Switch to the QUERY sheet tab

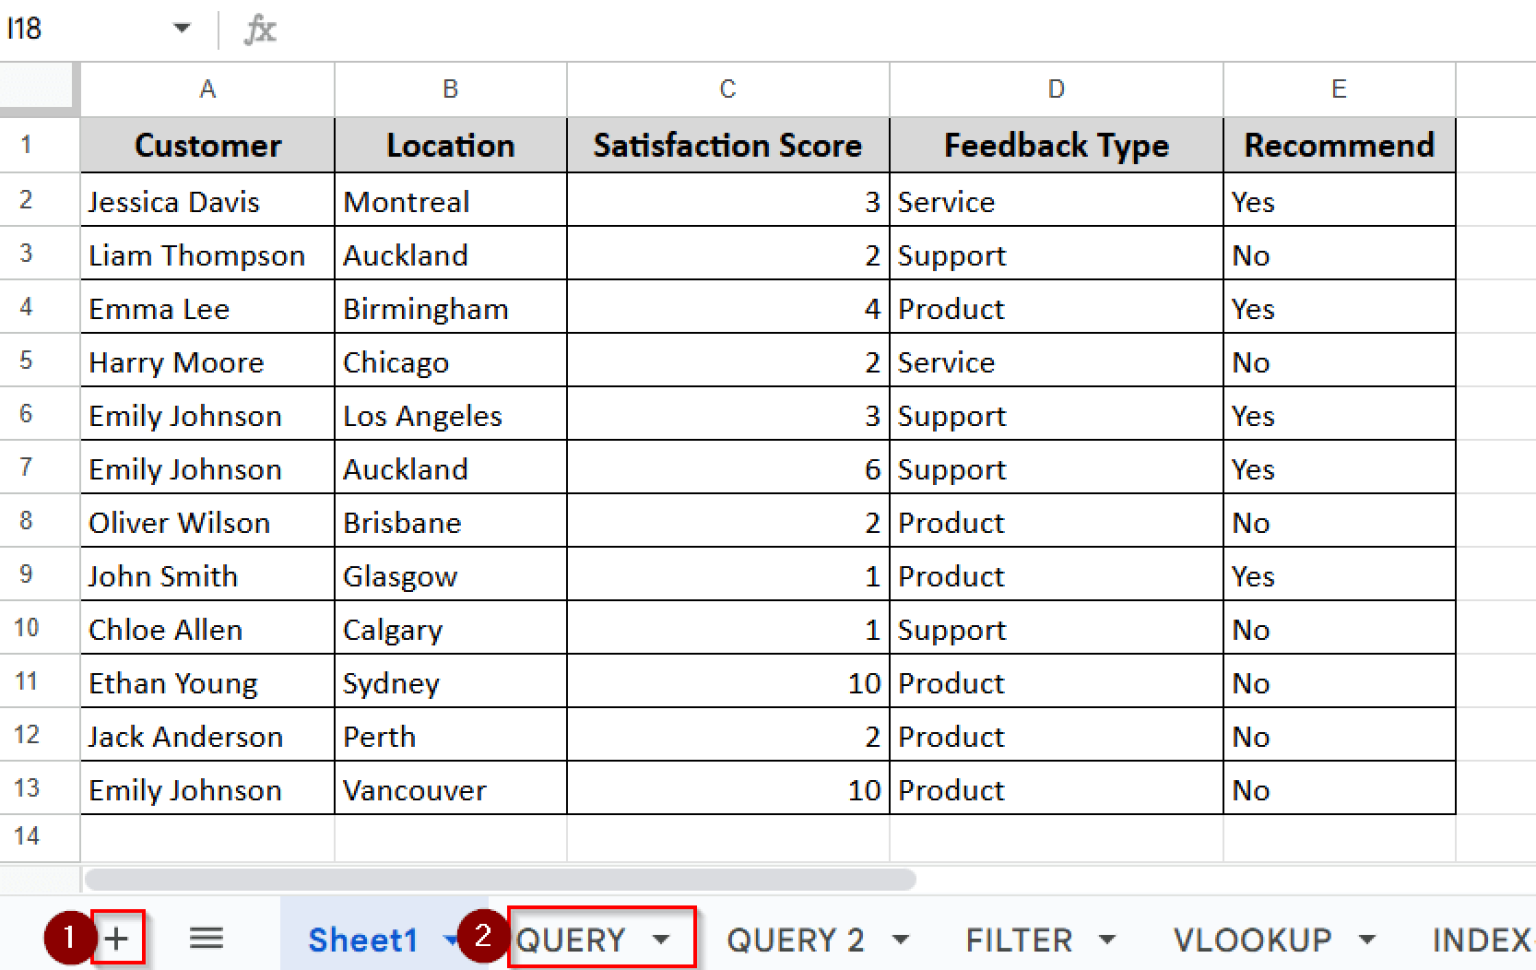click(x=571, y=939)
